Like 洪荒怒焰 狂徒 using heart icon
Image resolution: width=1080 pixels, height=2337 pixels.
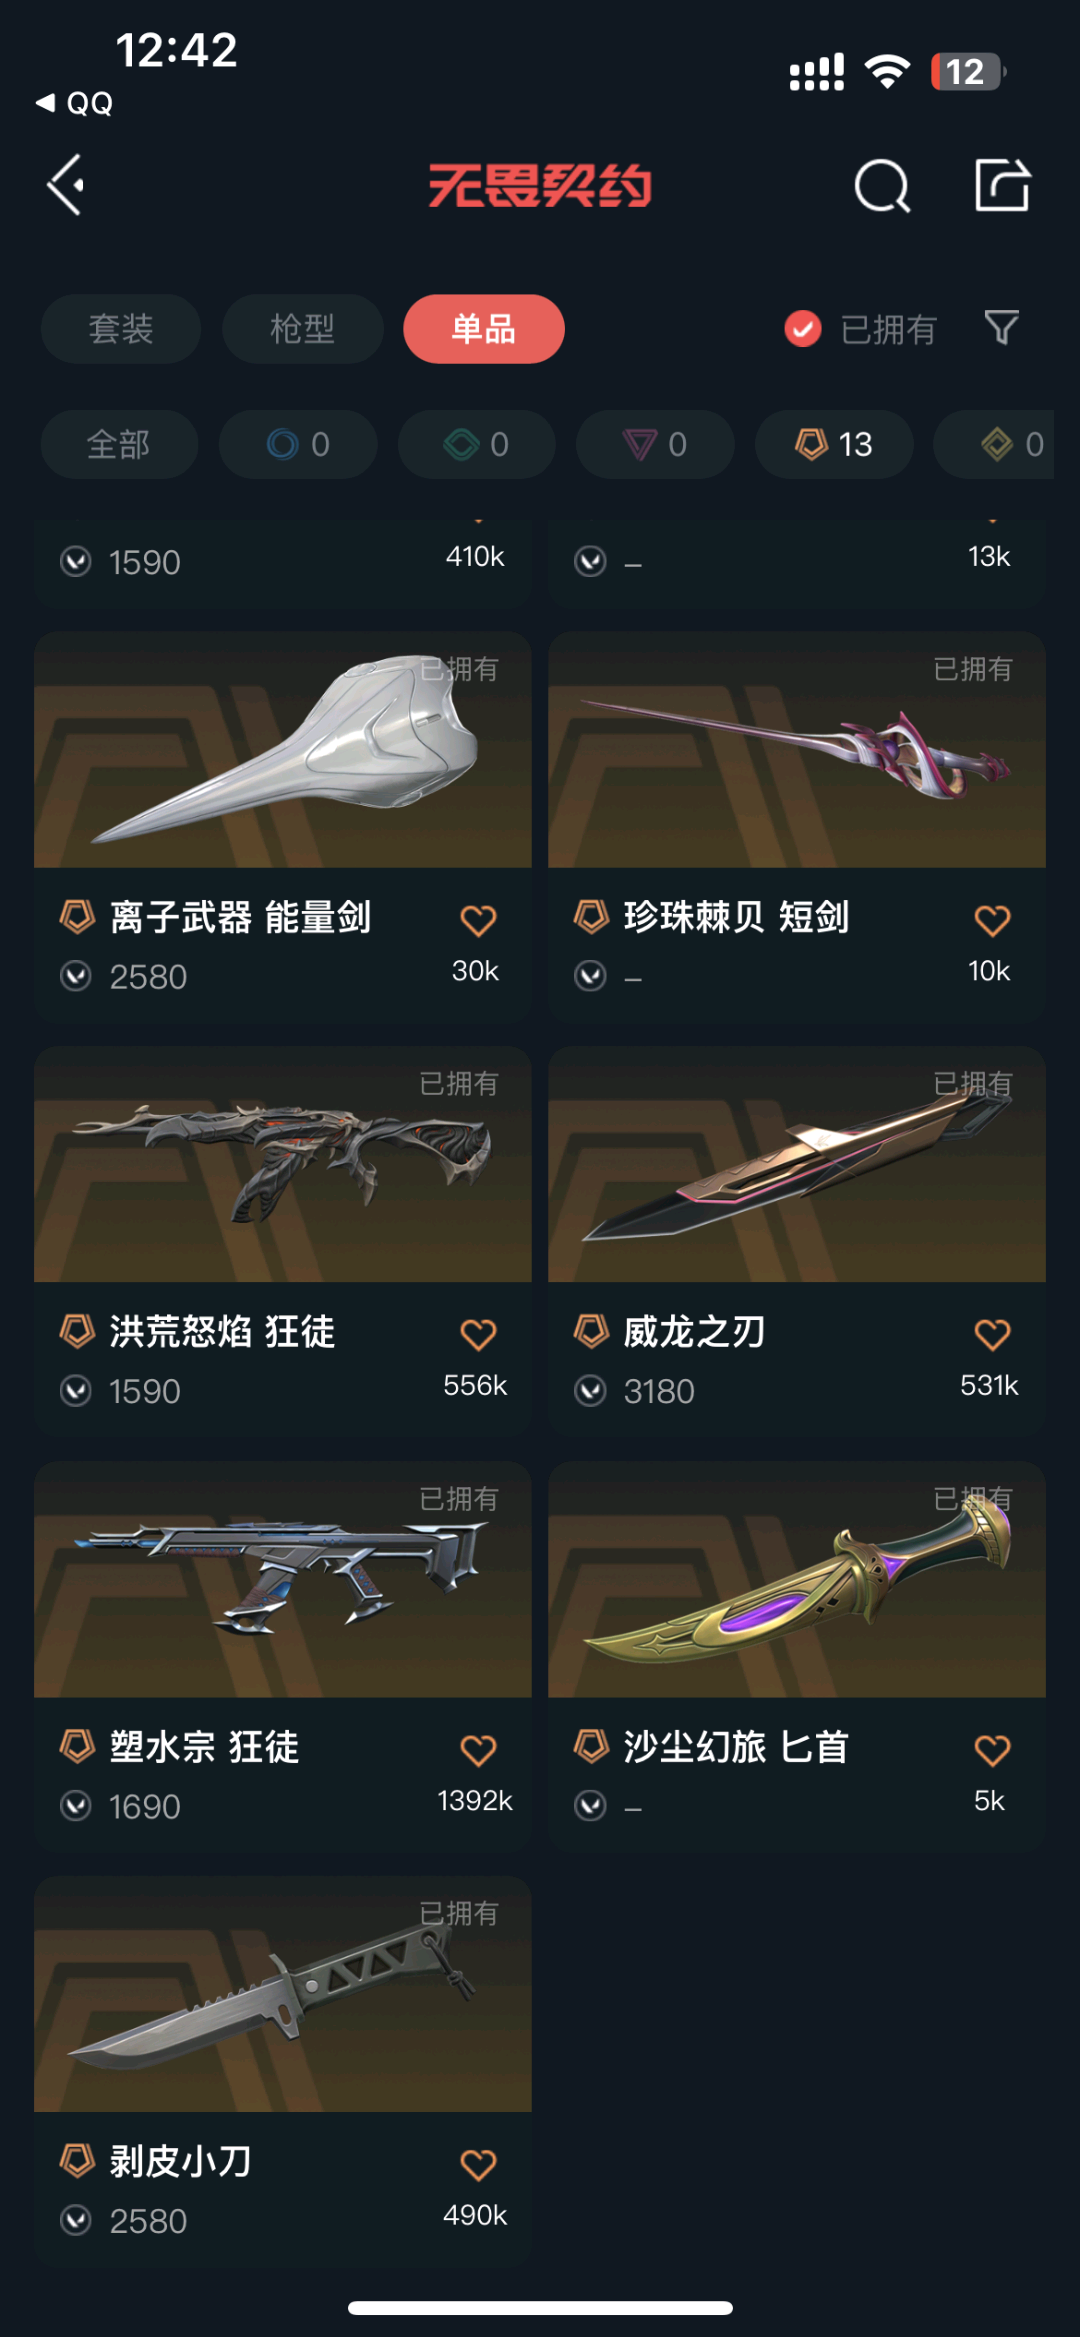[478, 1335]
